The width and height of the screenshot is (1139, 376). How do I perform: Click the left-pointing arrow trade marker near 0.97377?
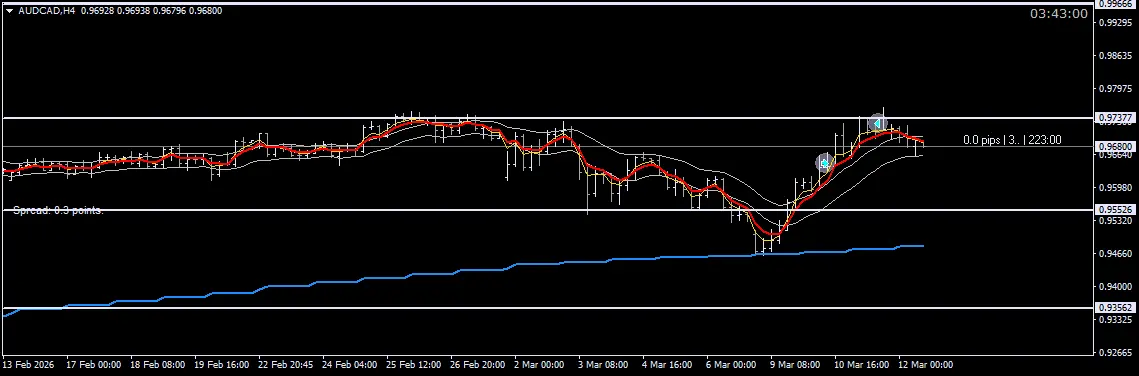pyautogui.click(x=877, y=123)
